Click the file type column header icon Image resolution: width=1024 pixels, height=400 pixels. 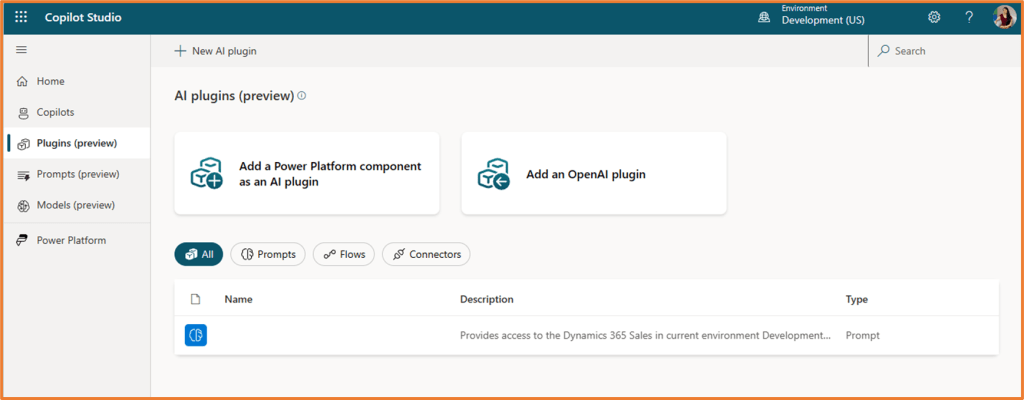[196, 299]
